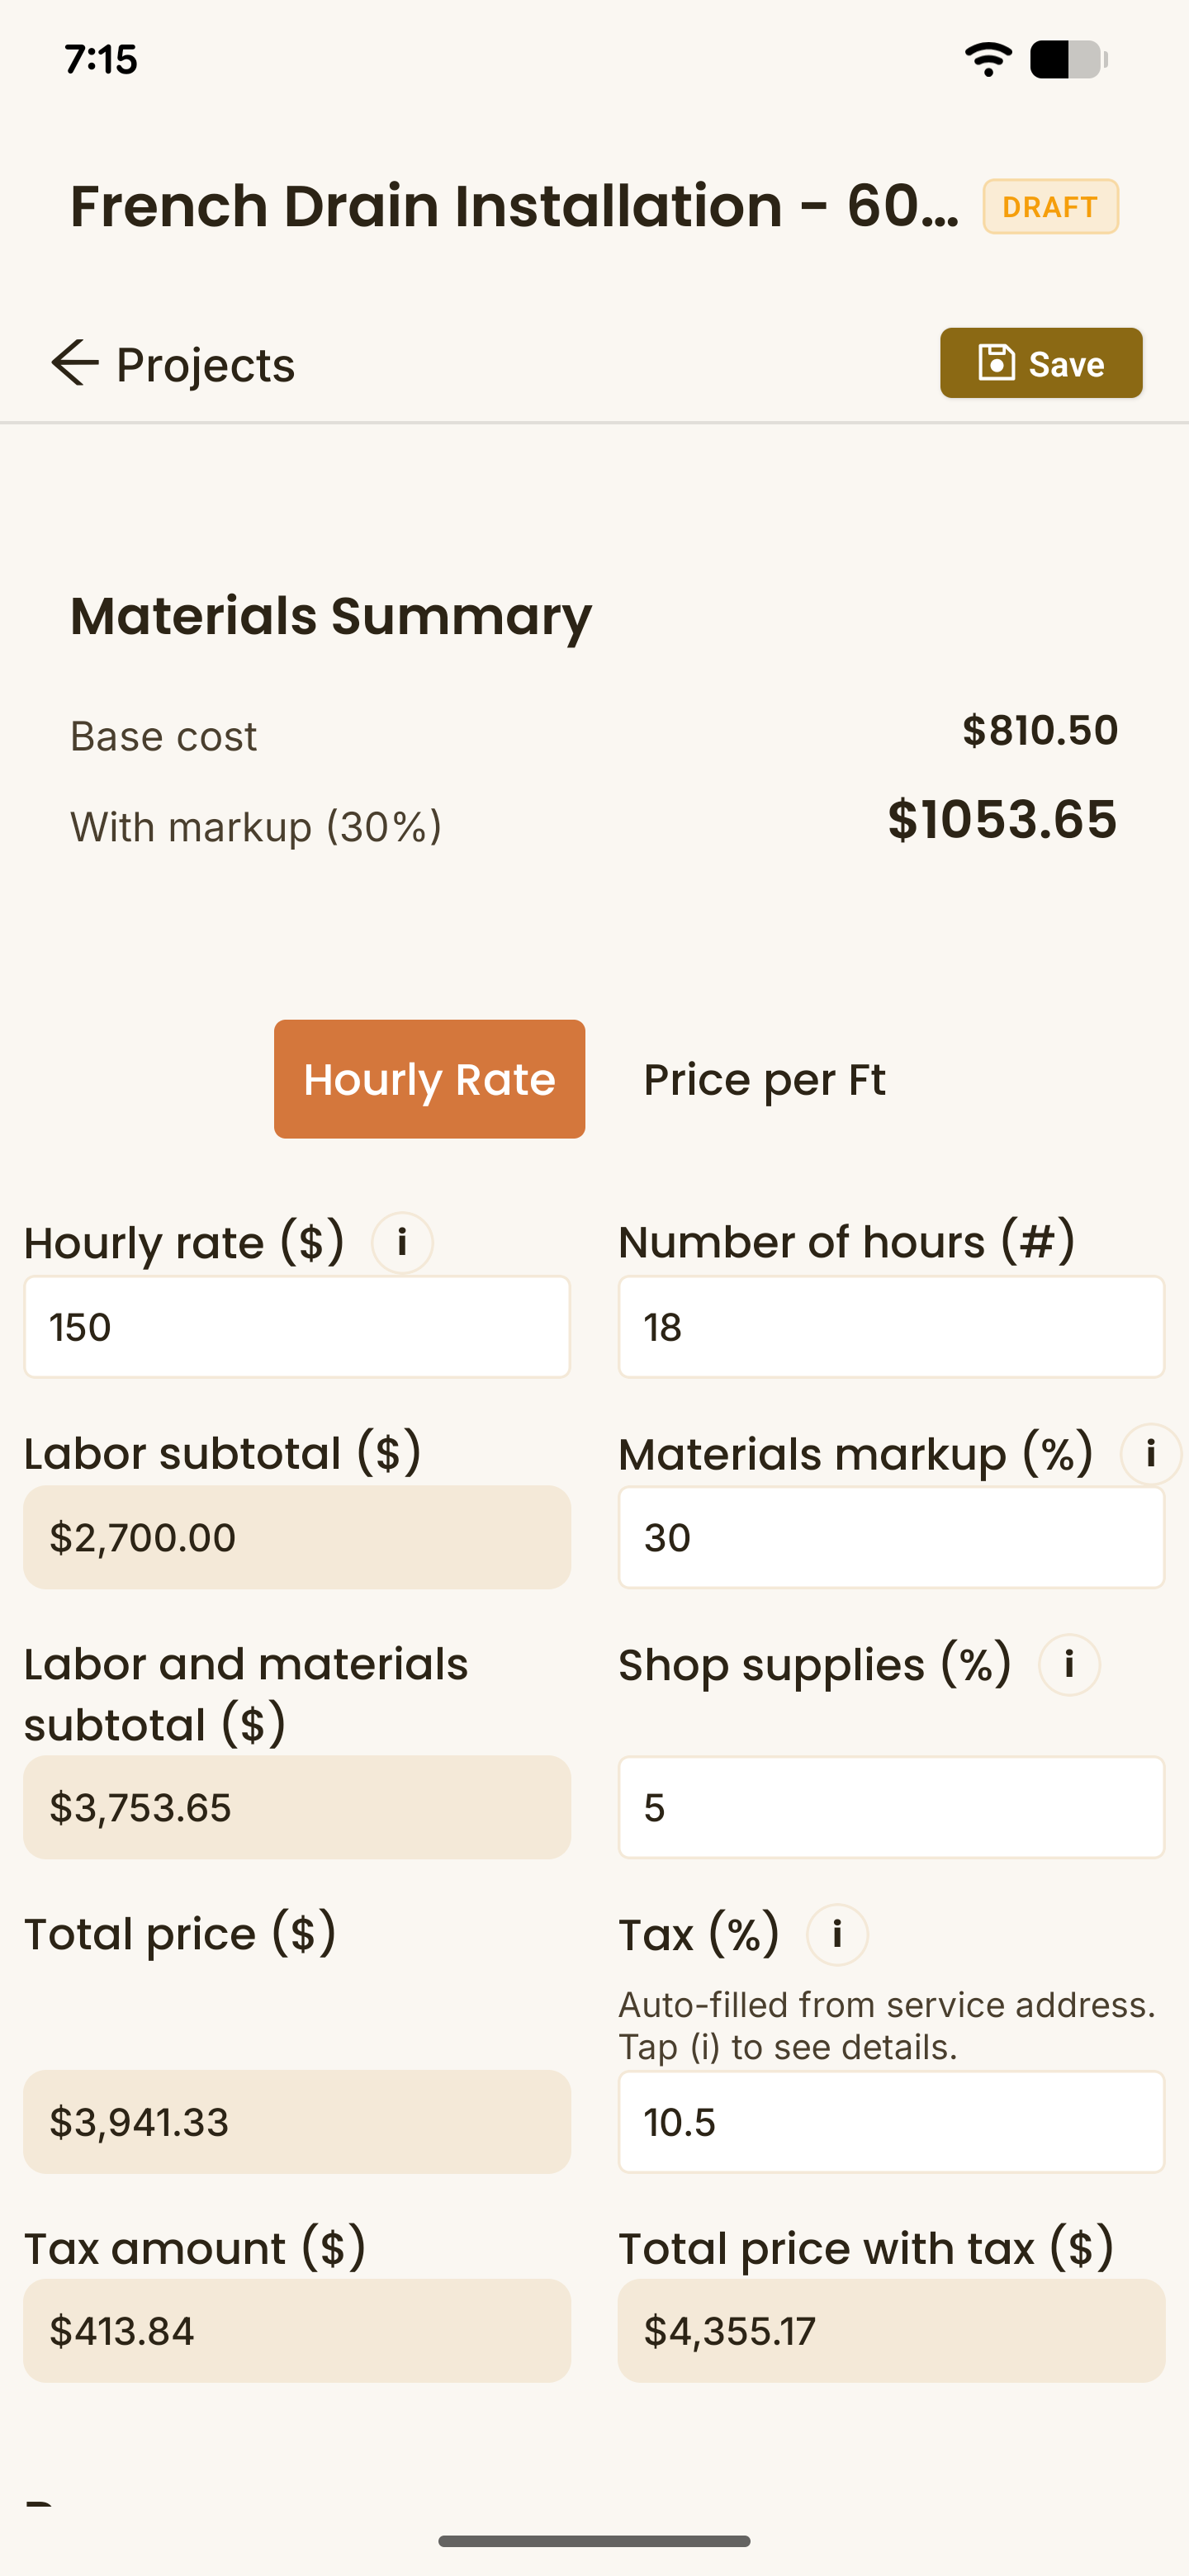Focus the Hourly rate input field
The width and height of the screenshot is (1189, 2576).
point(297,1327)
